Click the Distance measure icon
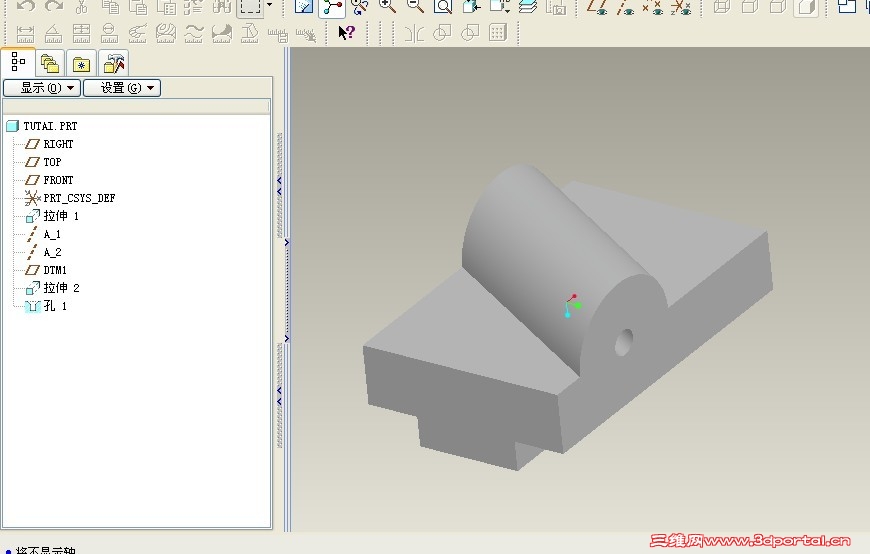This screenshot has height=554, width=870. click(x=25, y=34)
